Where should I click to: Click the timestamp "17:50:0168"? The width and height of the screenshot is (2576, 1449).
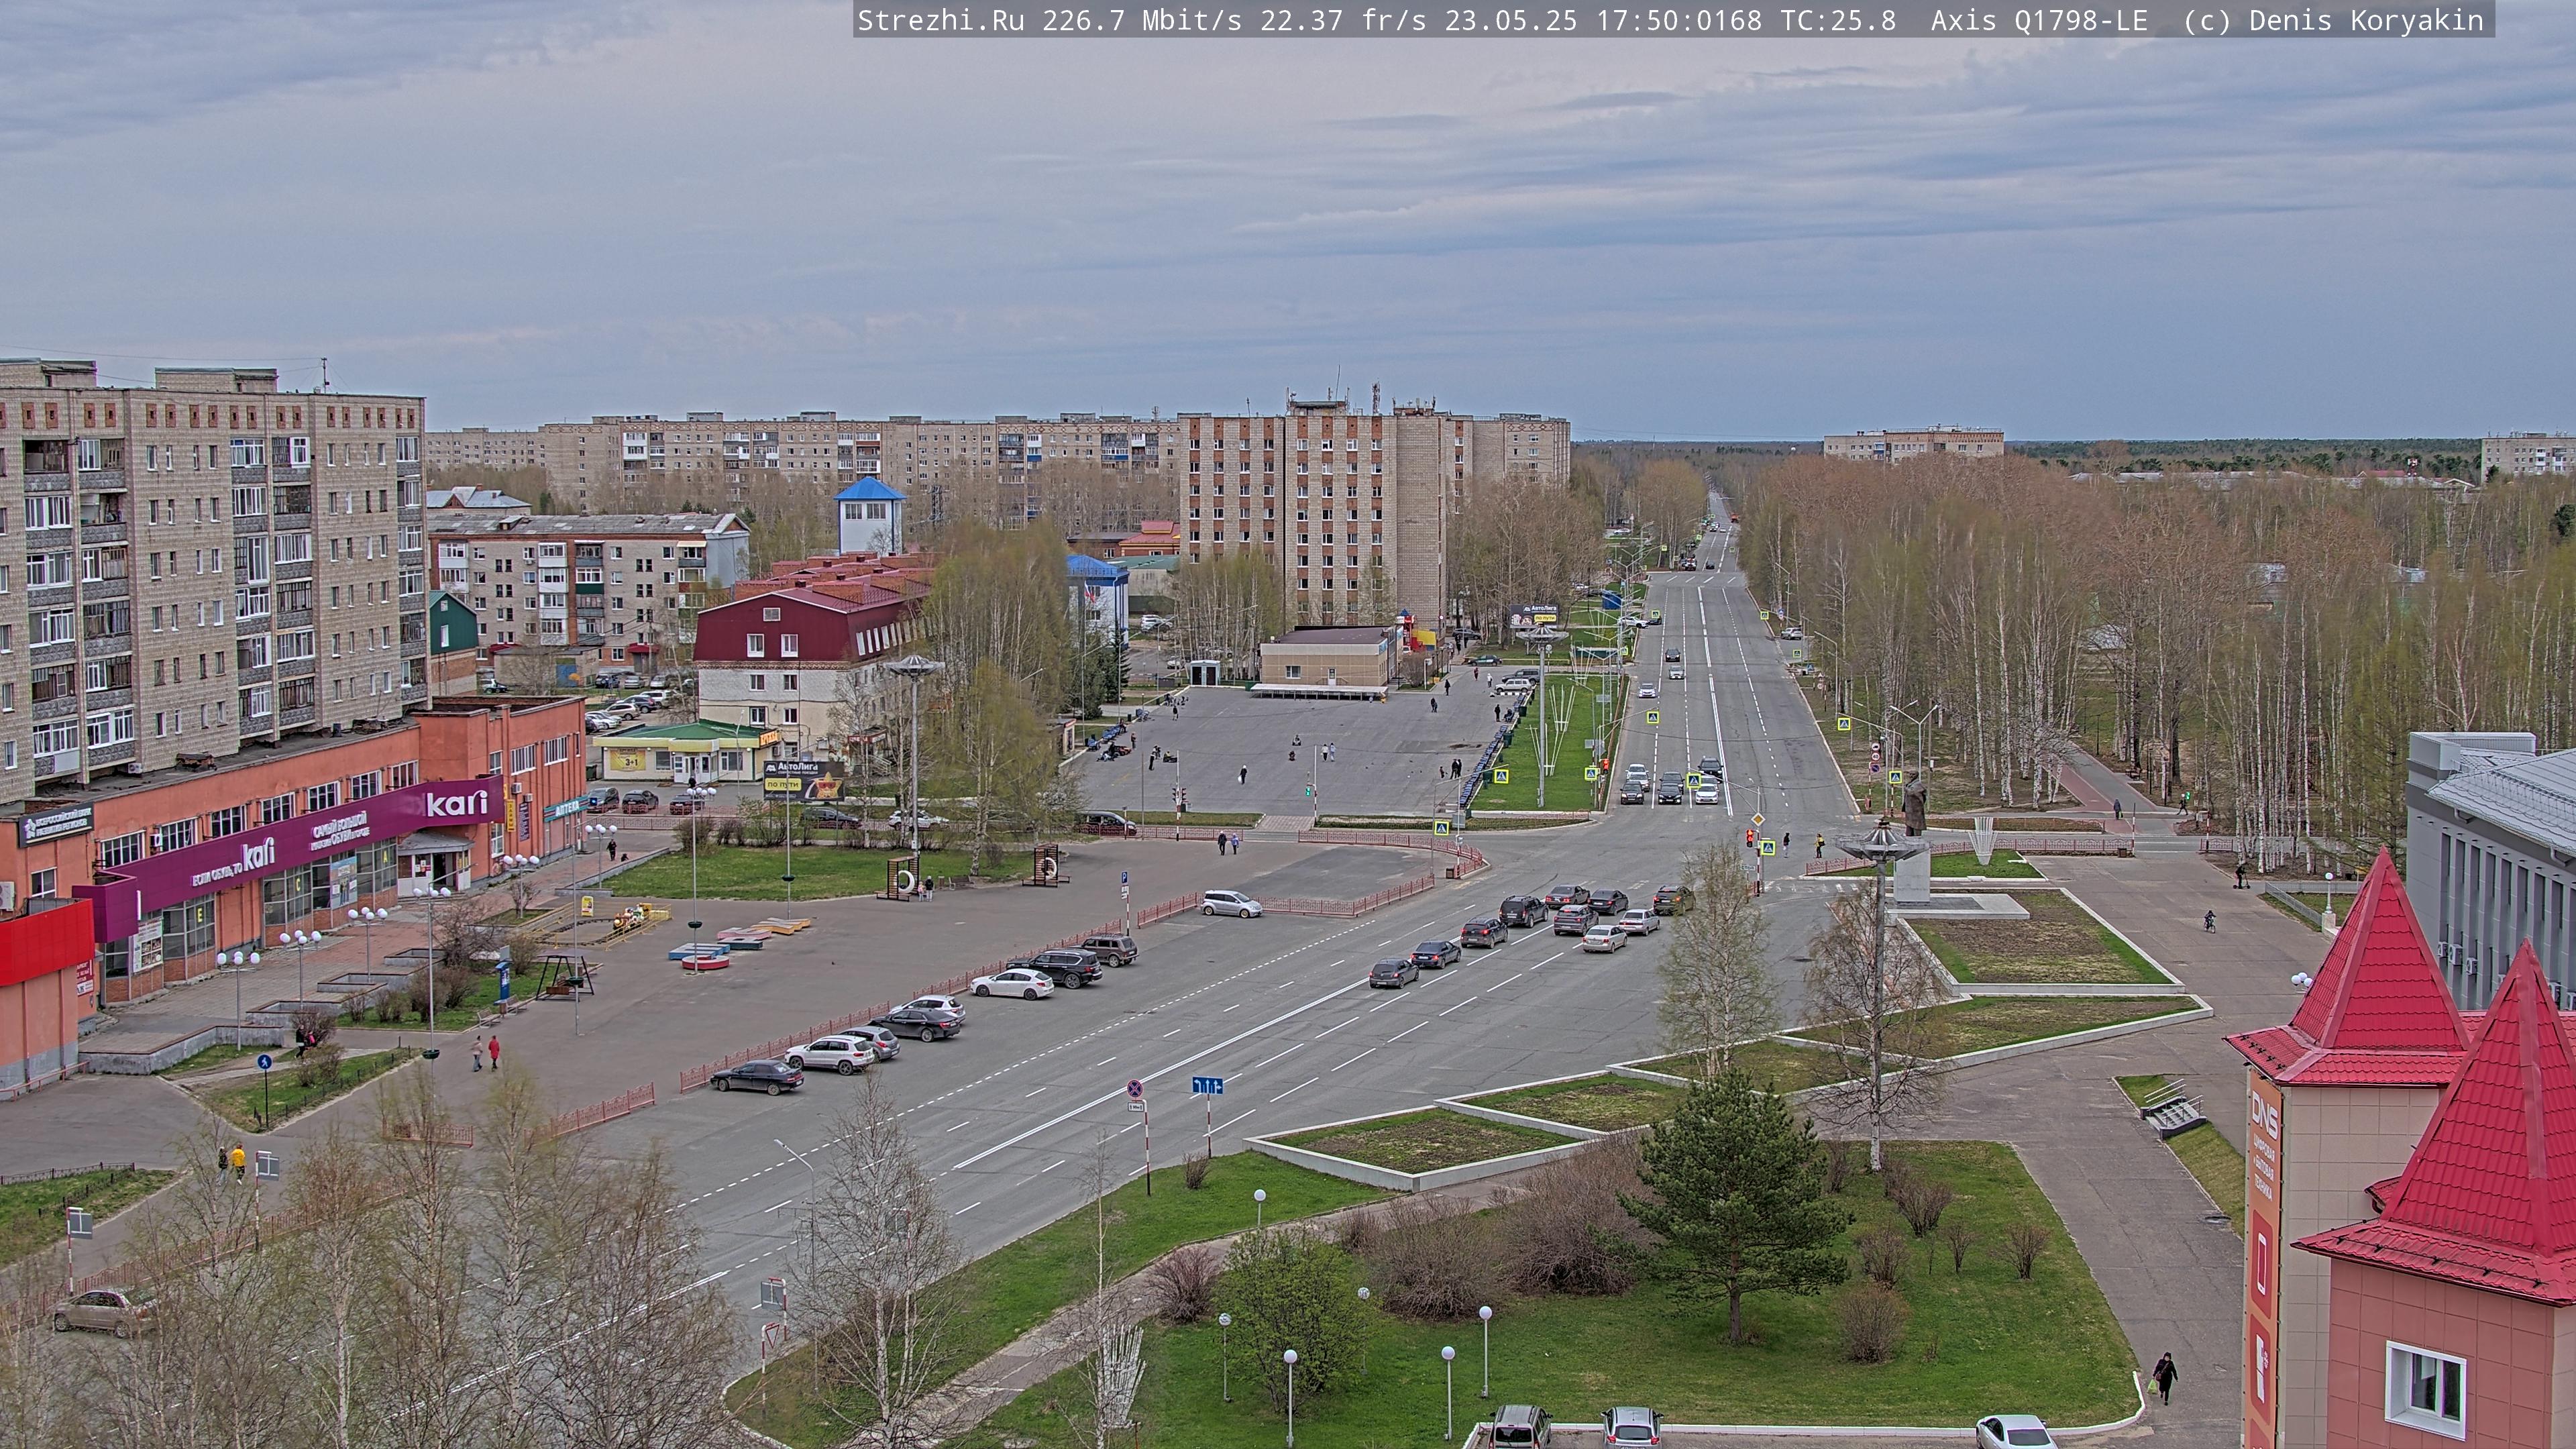[1679, 20]
